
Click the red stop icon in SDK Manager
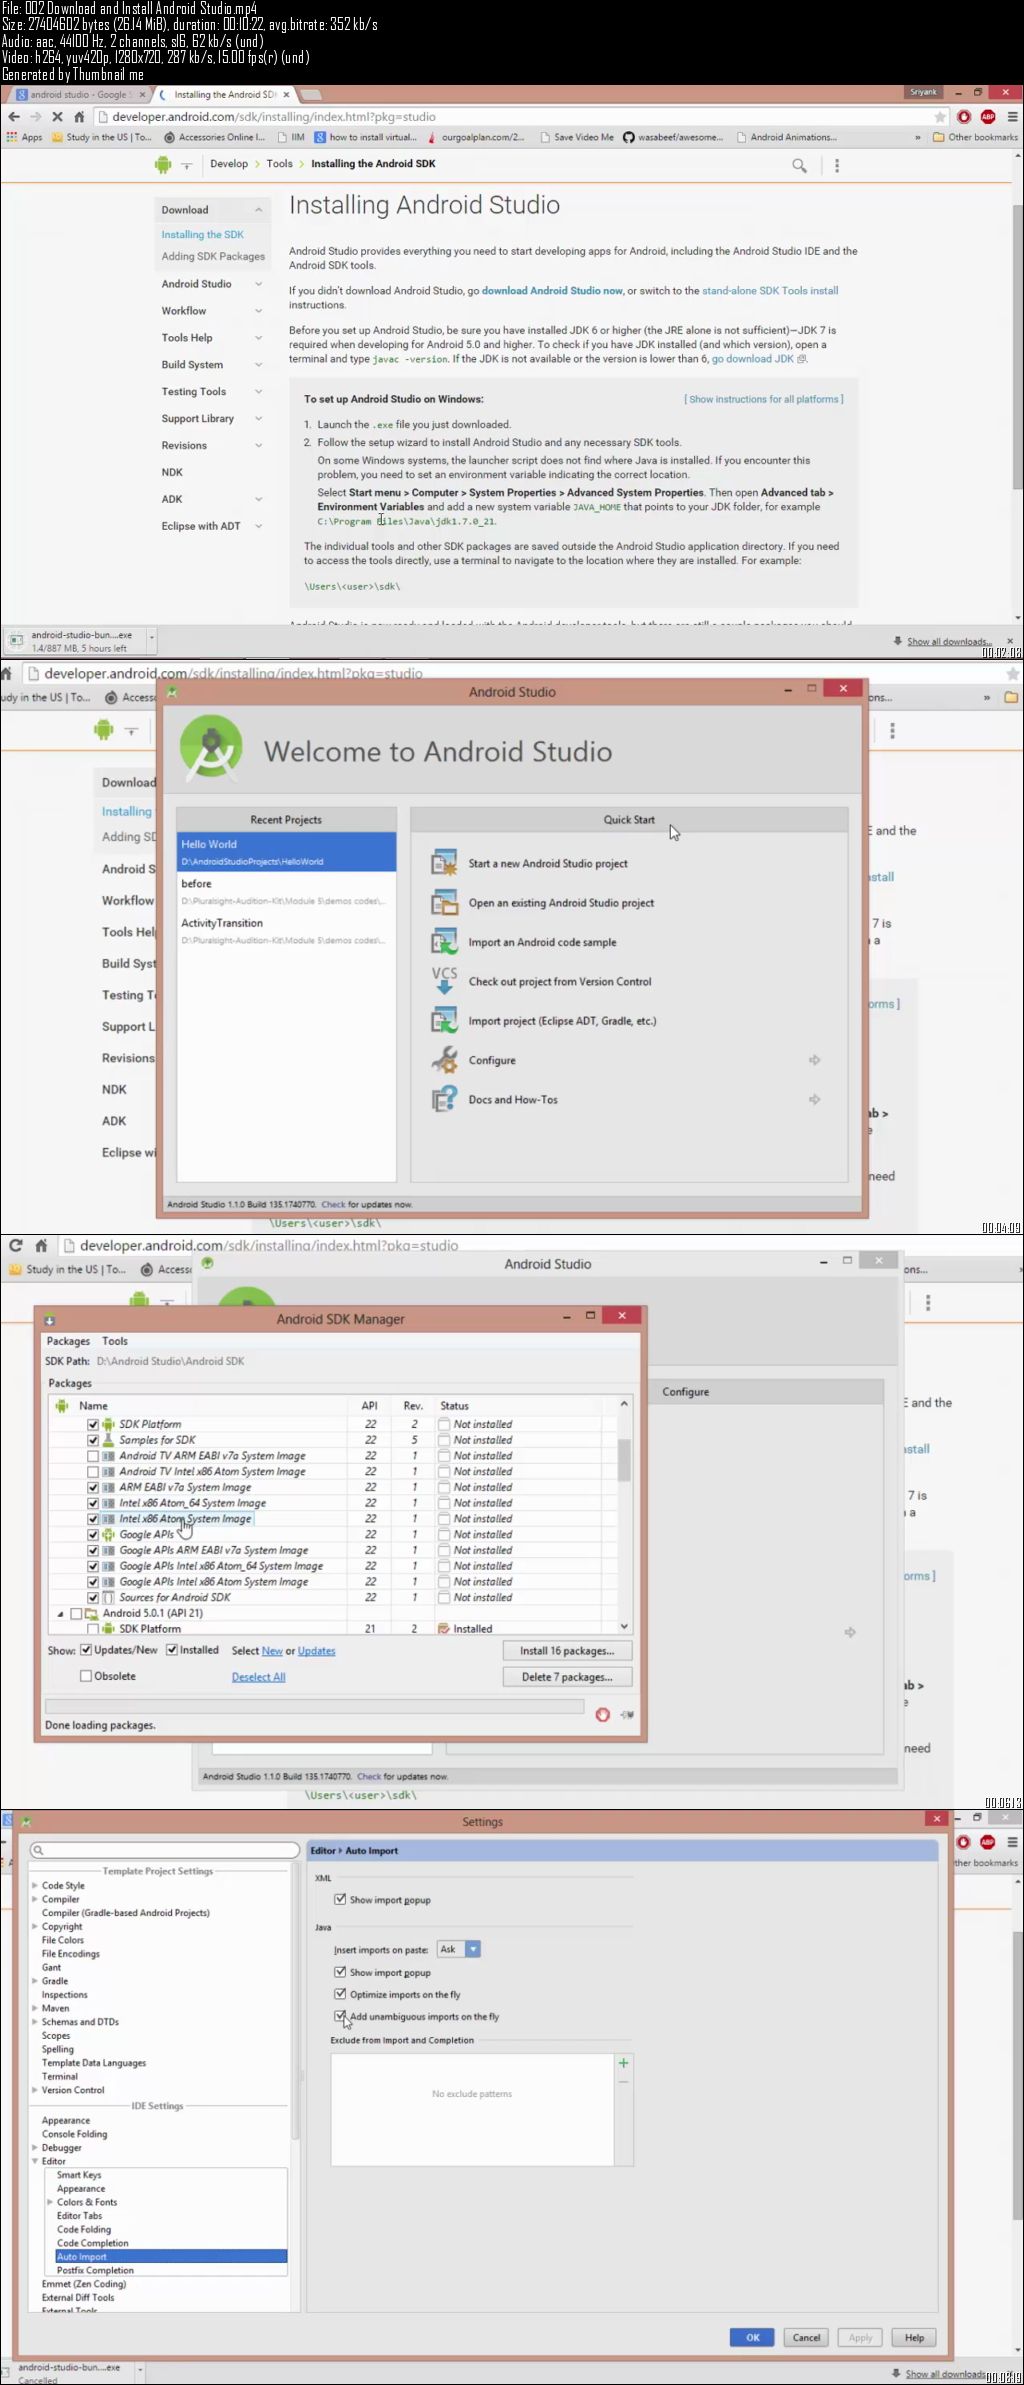click(602, 1714)
